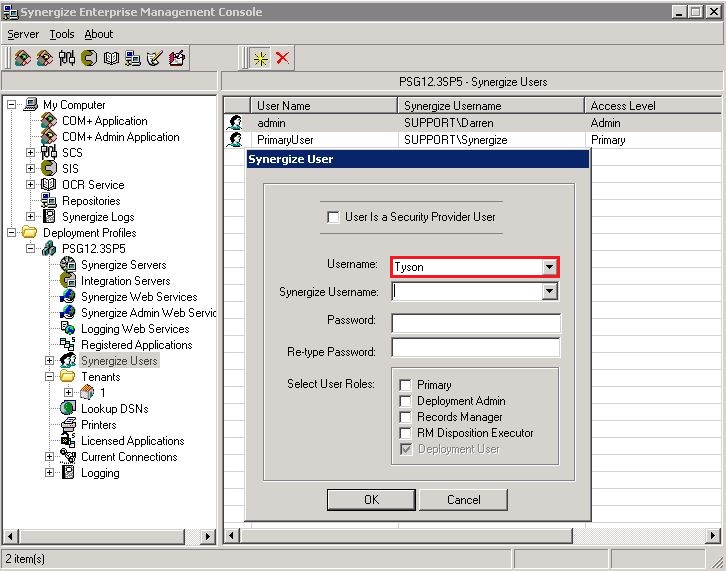Select the Logging tree item
The image size is (726, 571).
tap(100, 473)
